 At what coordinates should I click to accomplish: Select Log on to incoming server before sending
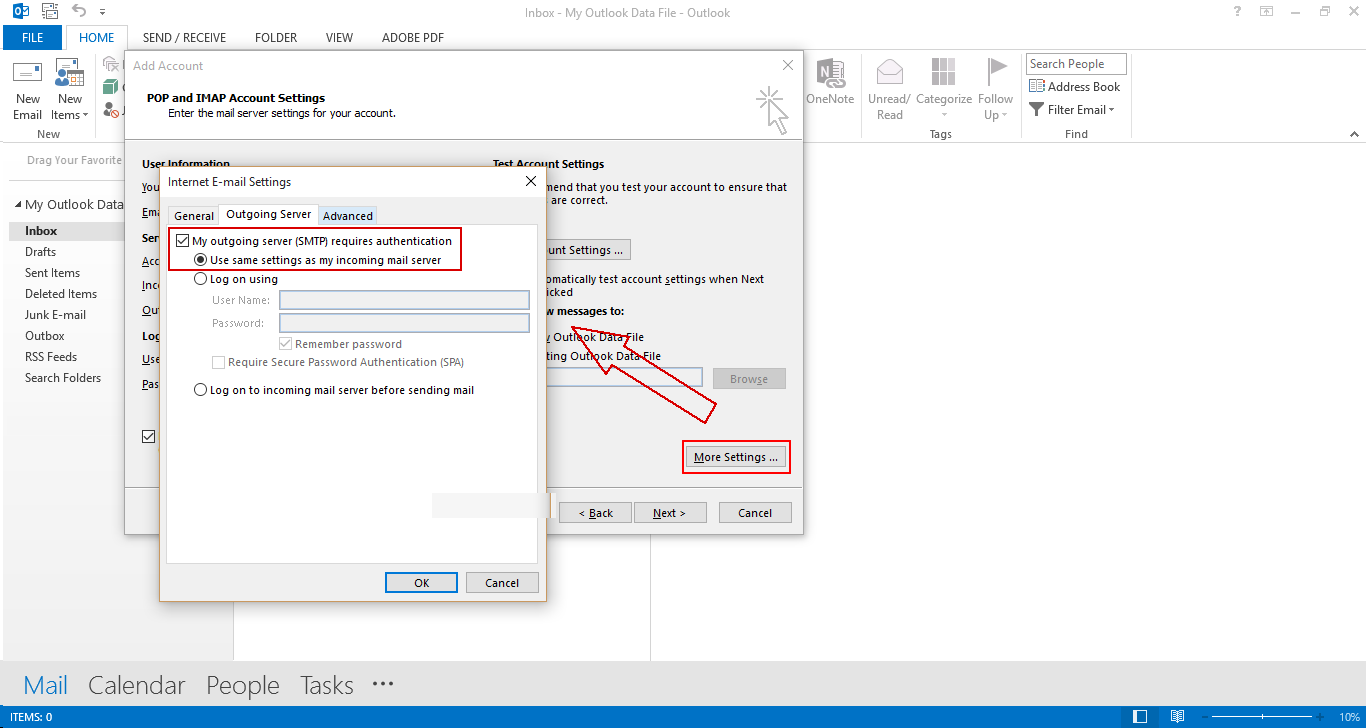(x=201, y=390)
